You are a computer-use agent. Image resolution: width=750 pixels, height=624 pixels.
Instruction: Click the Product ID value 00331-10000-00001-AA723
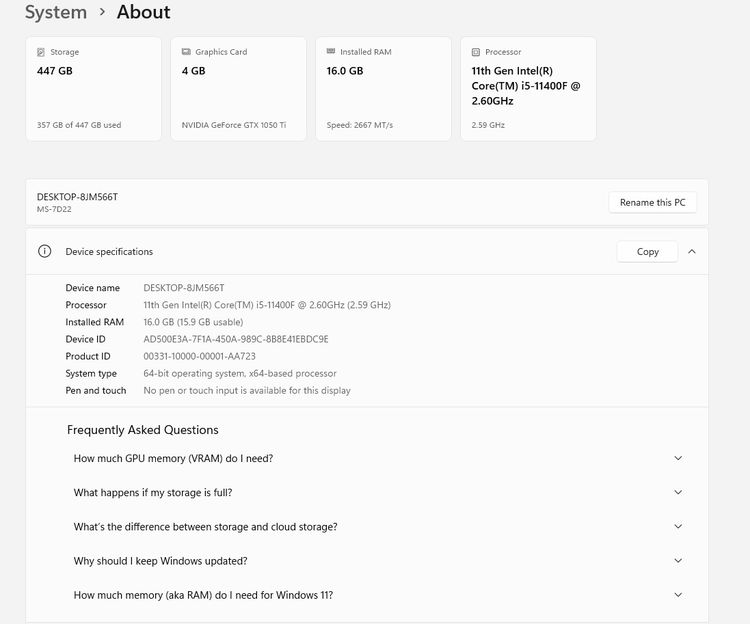[199, 356]
